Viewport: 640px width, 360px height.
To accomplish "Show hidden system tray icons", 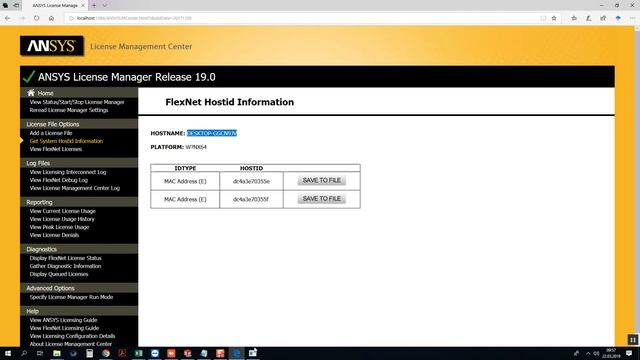I will [x=588, y=353].
